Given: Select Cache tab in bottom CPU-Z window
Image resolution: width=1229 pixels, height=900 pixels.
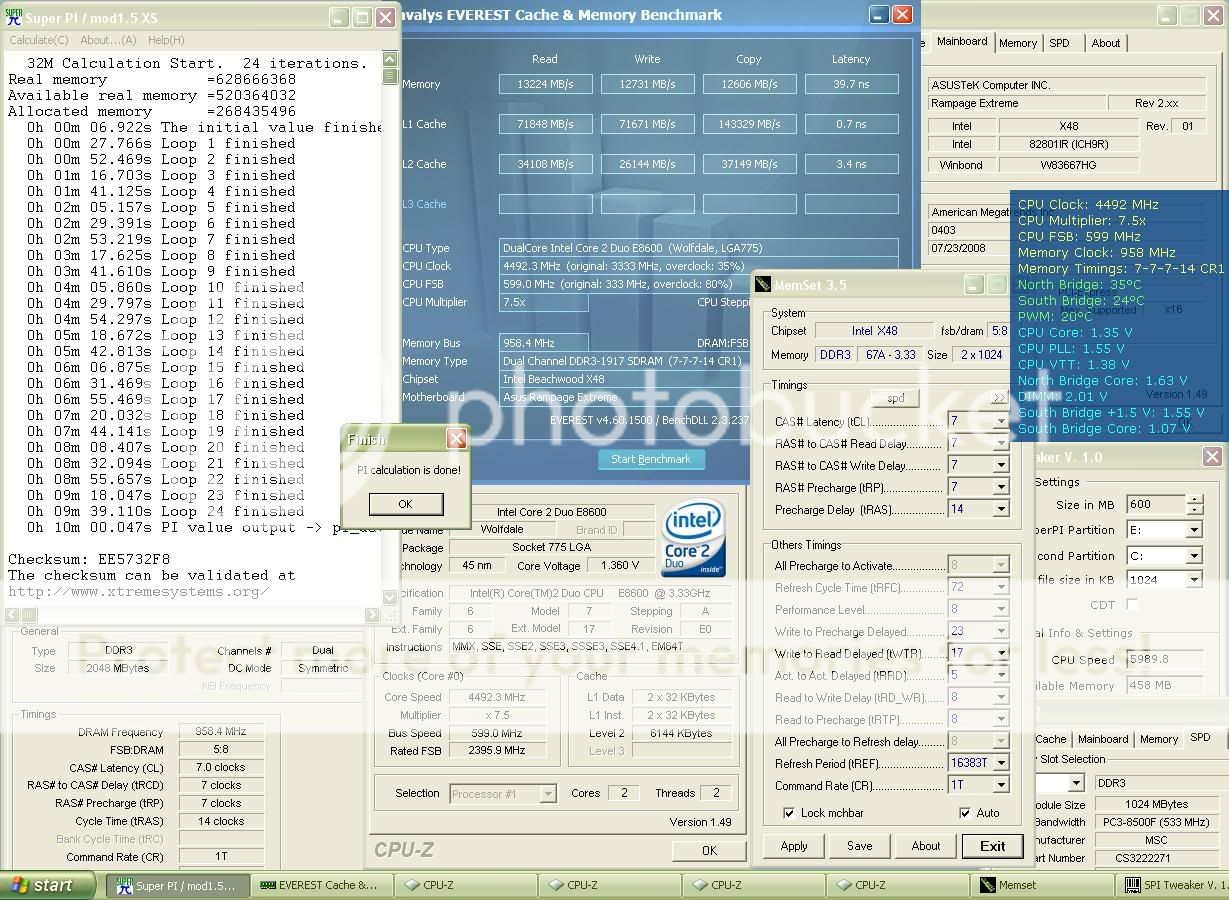Looking at the screenshot, I should coord(1050,740).
